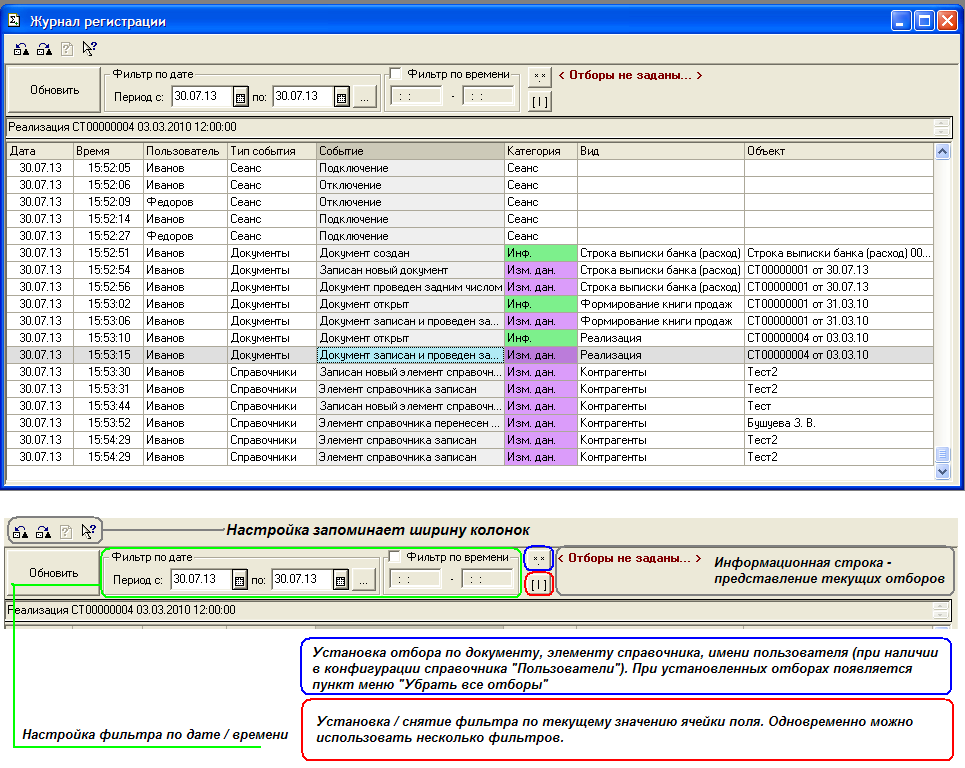This screenshot has width=965, height=768.
Task: Click the table's vertical scrollbar up arrow
Action: [x=941, y=151]
